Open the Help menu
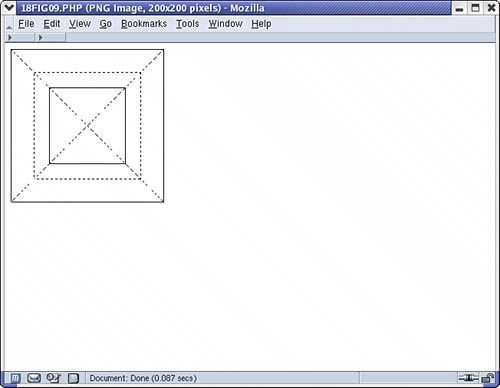Screen dimensions: 500x388 261,24
